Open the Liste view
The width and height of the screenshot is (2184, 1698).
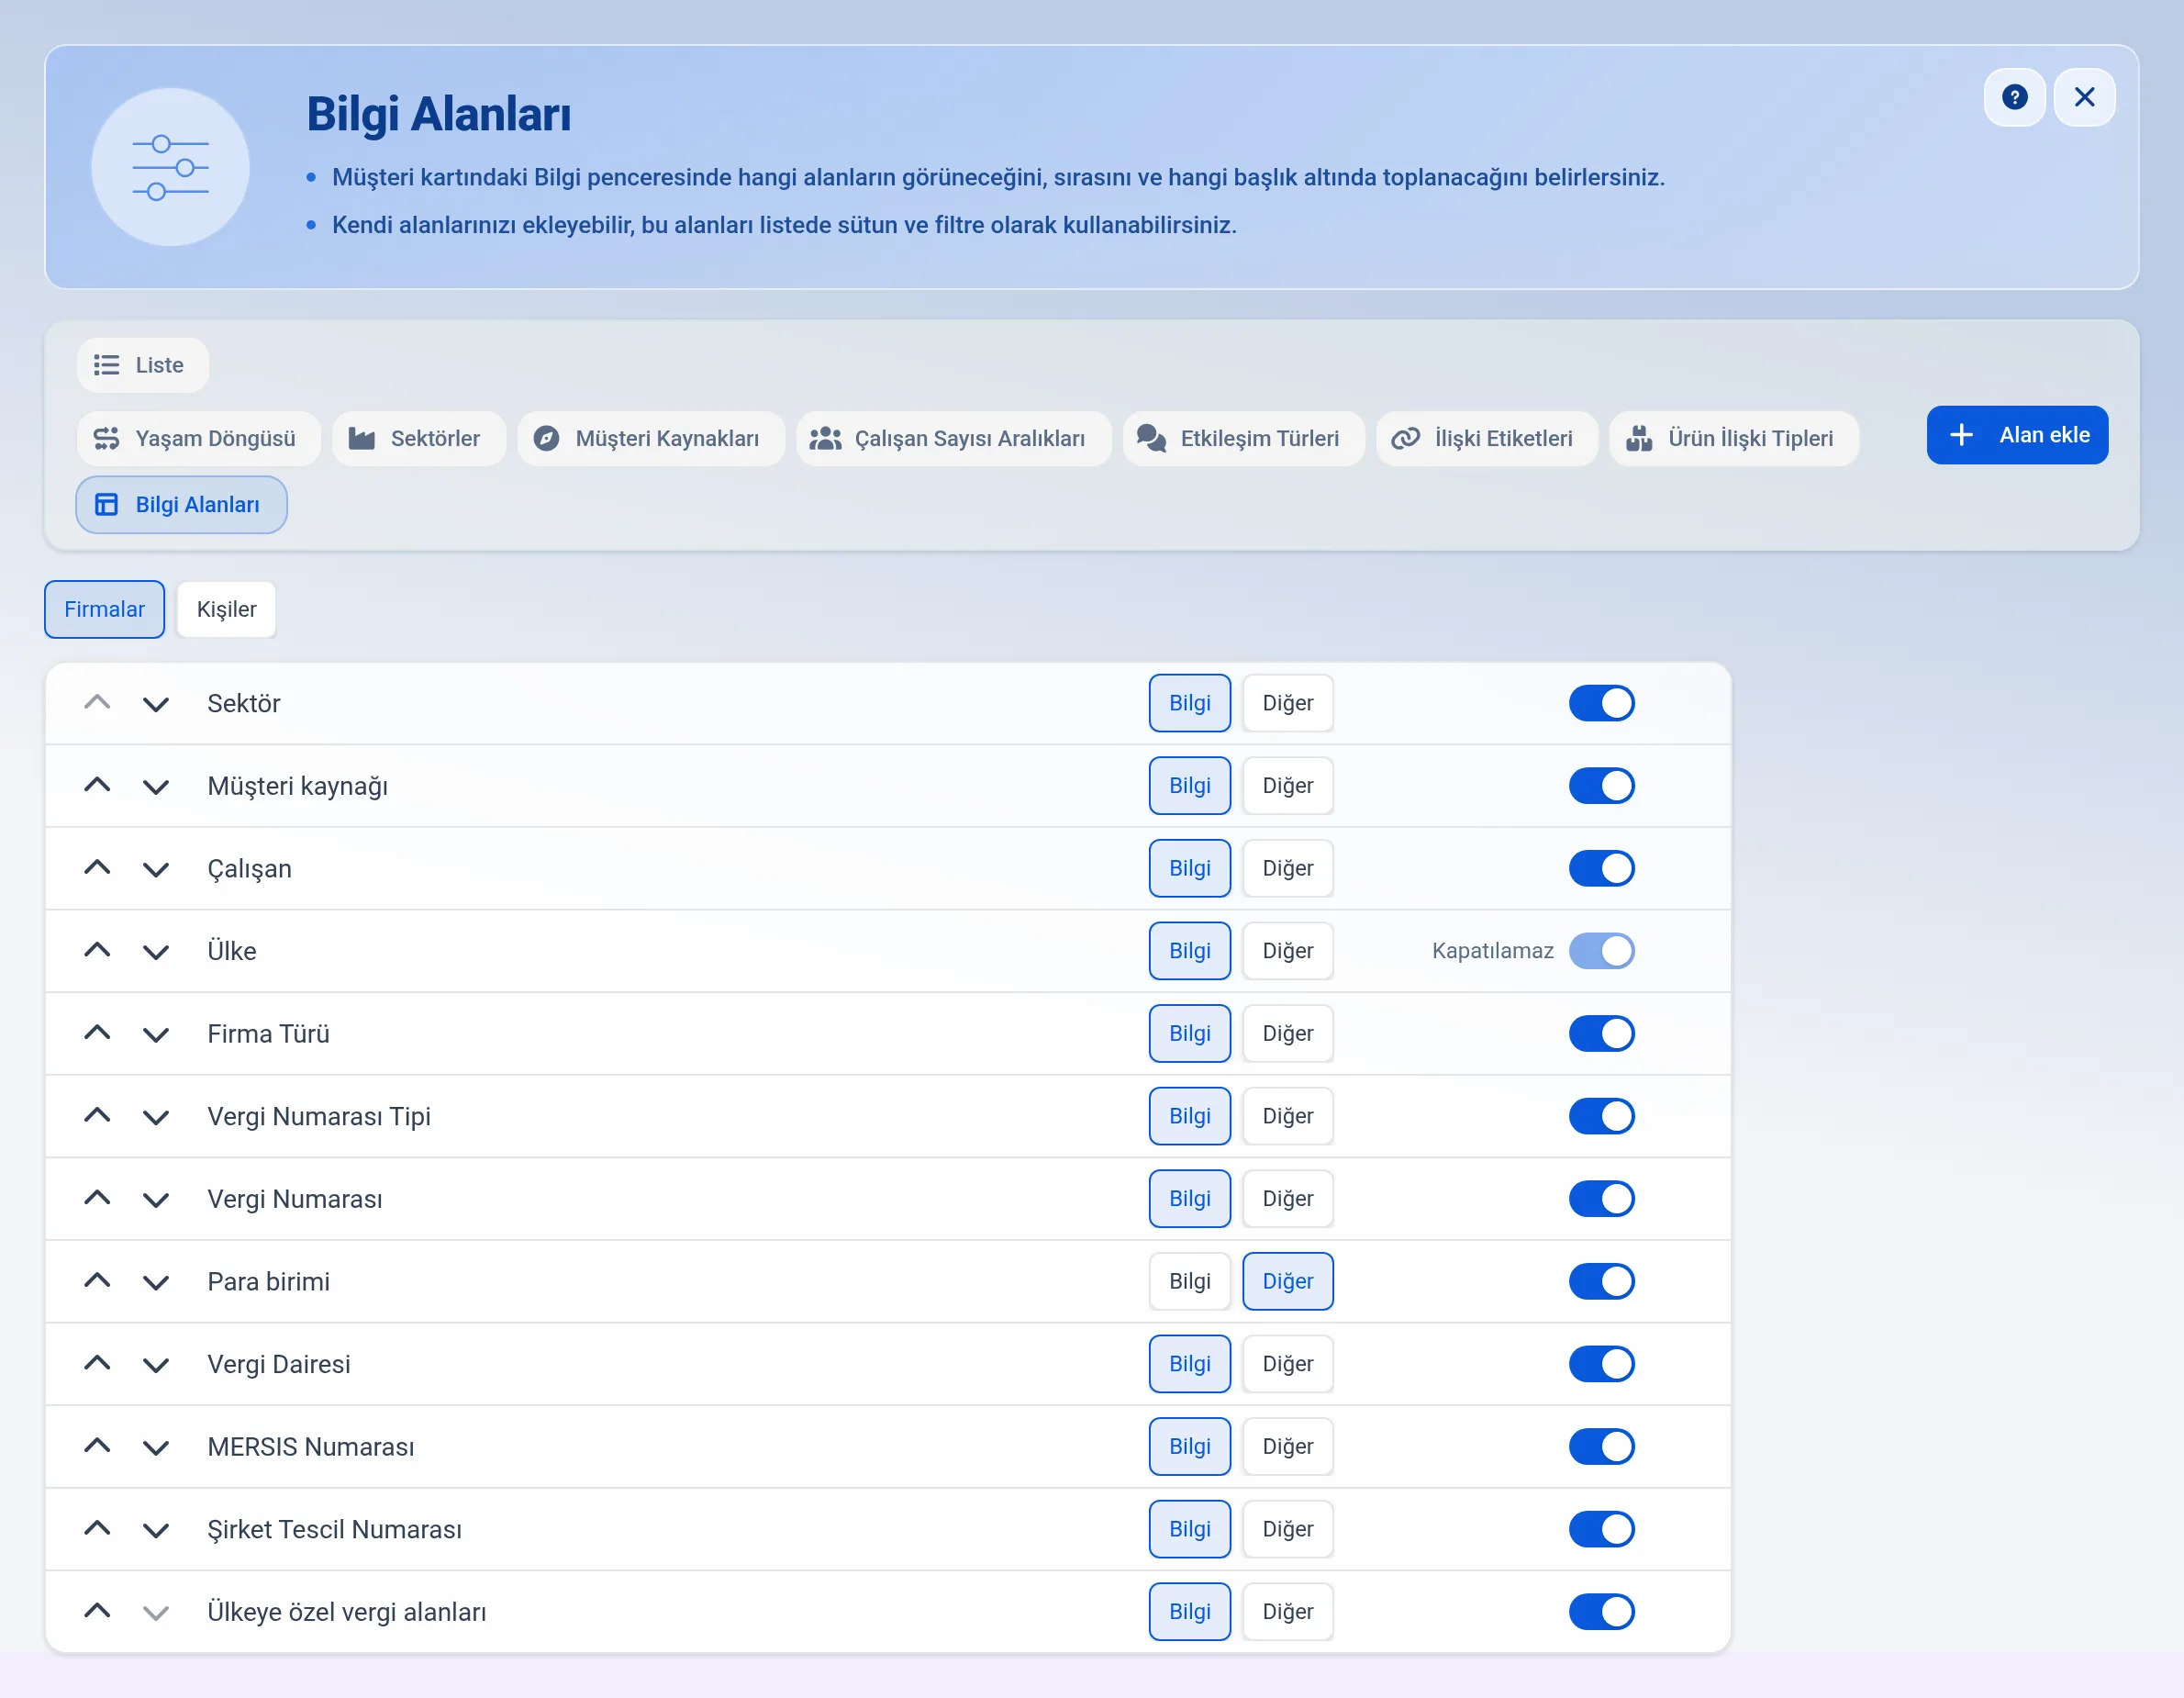click(x=142, y=365)
